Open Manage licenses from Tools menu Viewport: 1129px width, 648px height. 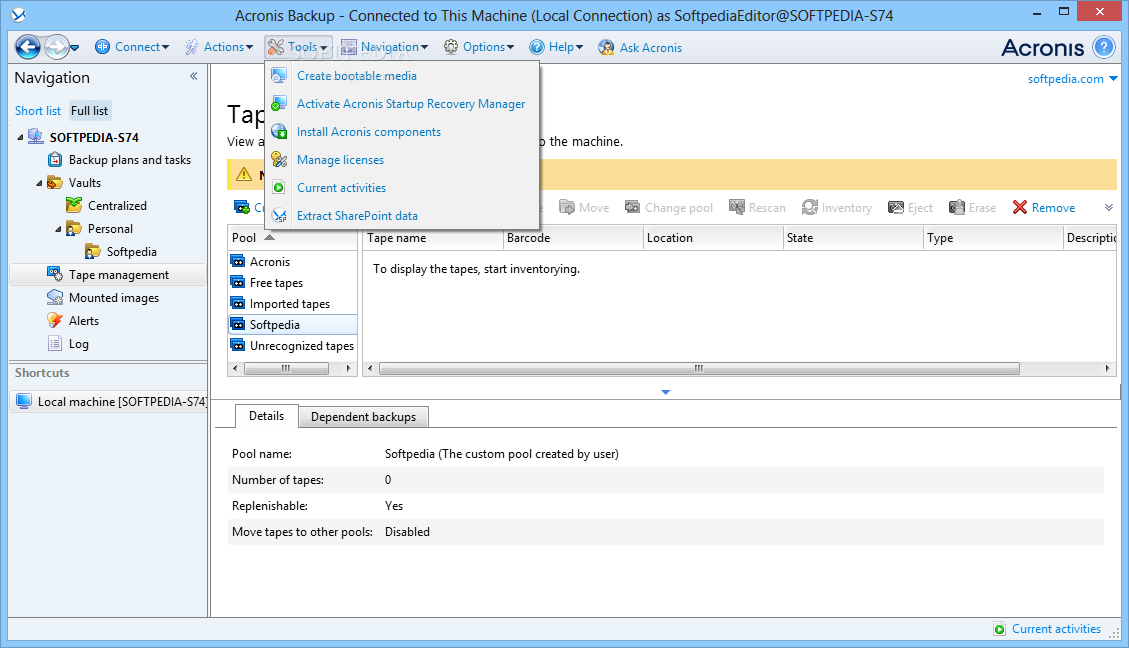click(x=402, y=160)
